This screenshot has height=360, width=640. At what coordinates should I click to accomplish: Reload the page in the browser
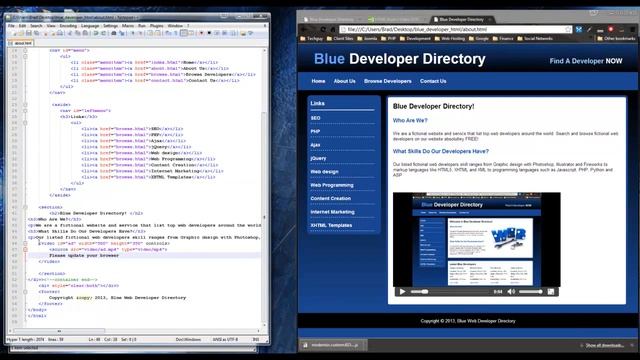coord(323,29)
